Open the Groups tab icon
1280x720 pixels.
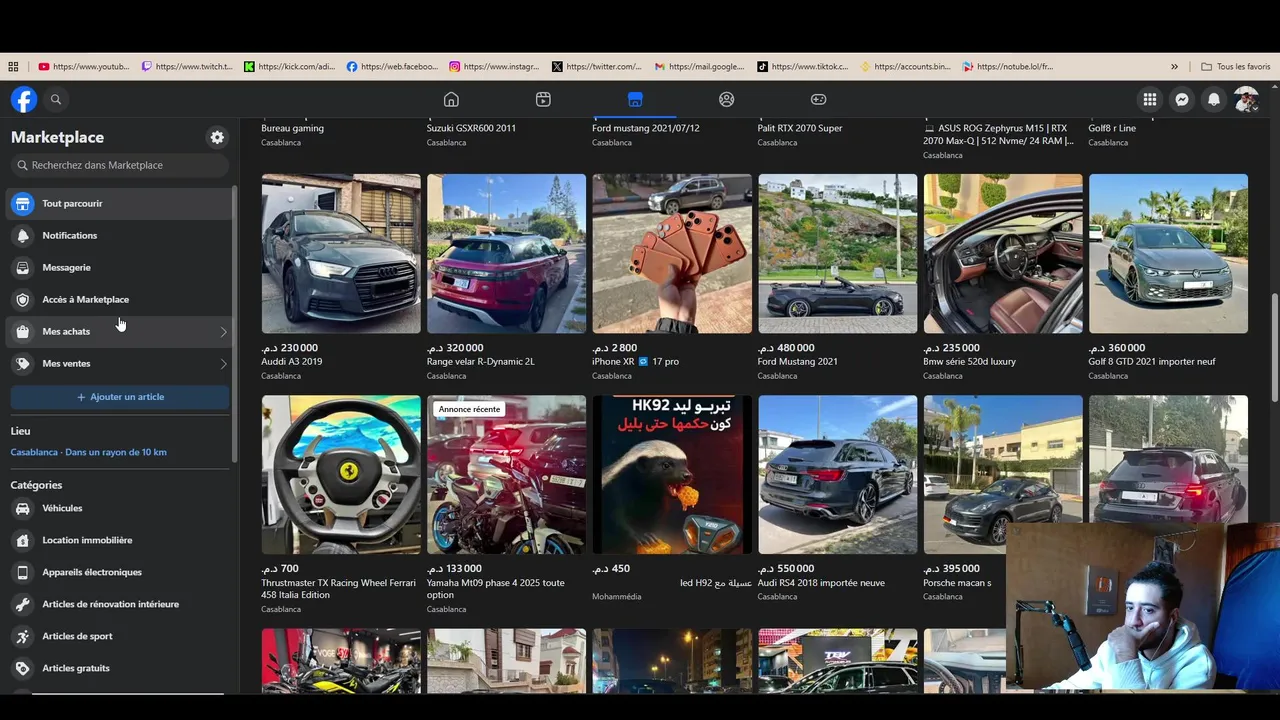[x=727, y=99]
